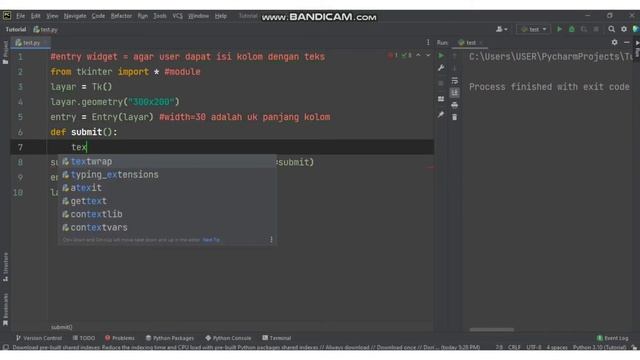Open Run panel settings gear
640x360 pixels.
[x=614, y=42]
